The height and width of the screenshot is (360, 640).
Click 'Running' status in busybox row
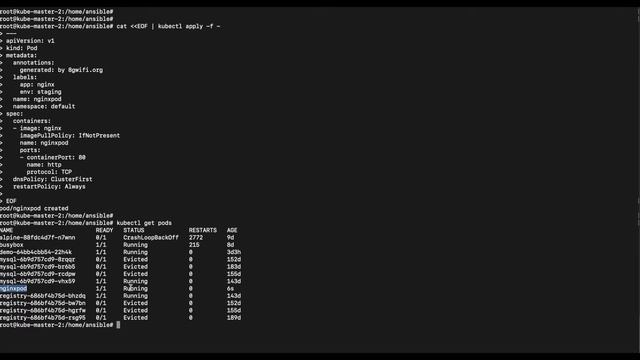click(136, 245)
